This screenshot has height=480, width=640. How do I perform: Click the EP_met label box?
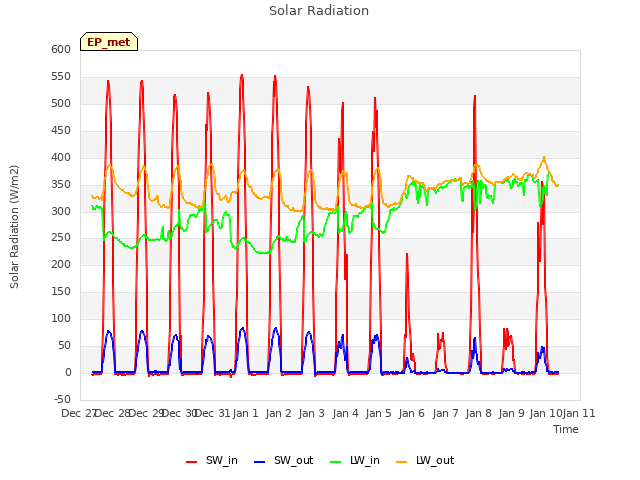(109, 42)
